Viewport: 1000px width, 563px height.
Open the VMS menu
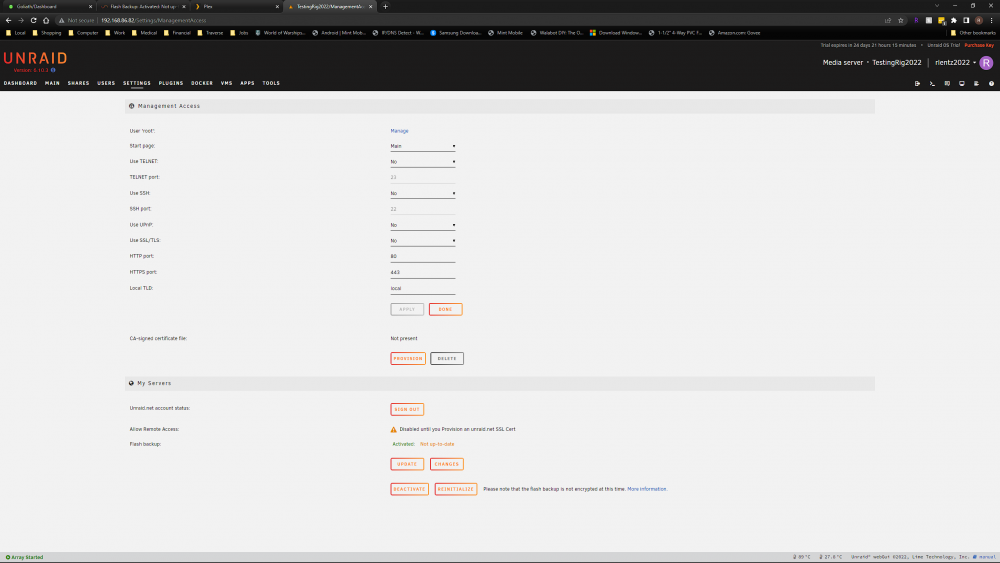pos(226,83)
